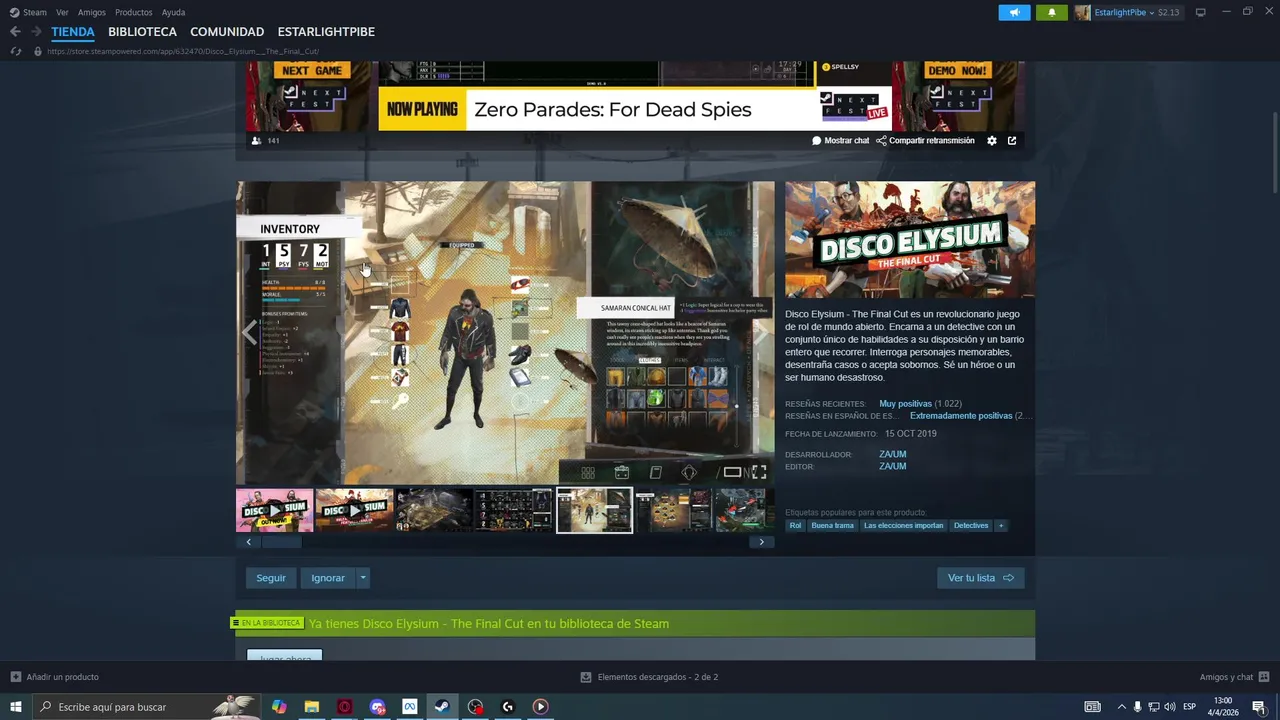The height and width of the screenshot is (720, 1280).
Task: Click the Steam icon in the taskbar
Action: [x=442, y=707]
